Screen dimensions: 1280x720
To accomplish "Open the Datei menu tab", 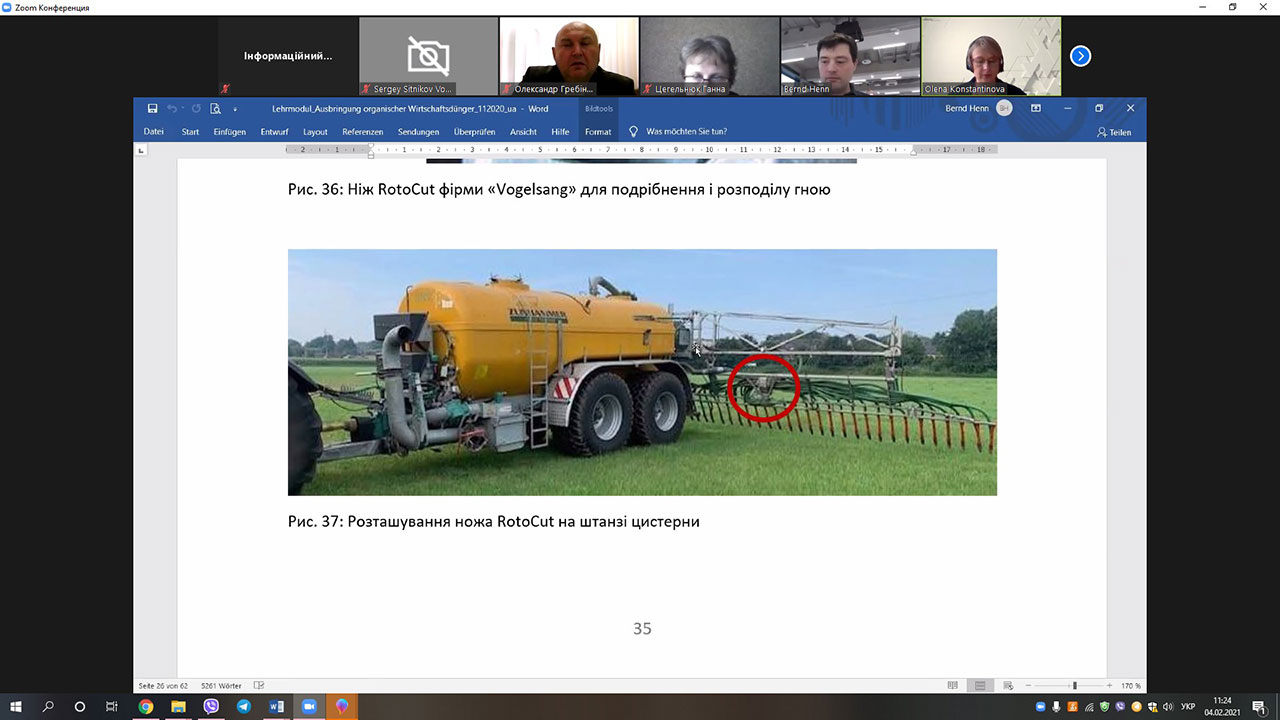I will 153,131.
